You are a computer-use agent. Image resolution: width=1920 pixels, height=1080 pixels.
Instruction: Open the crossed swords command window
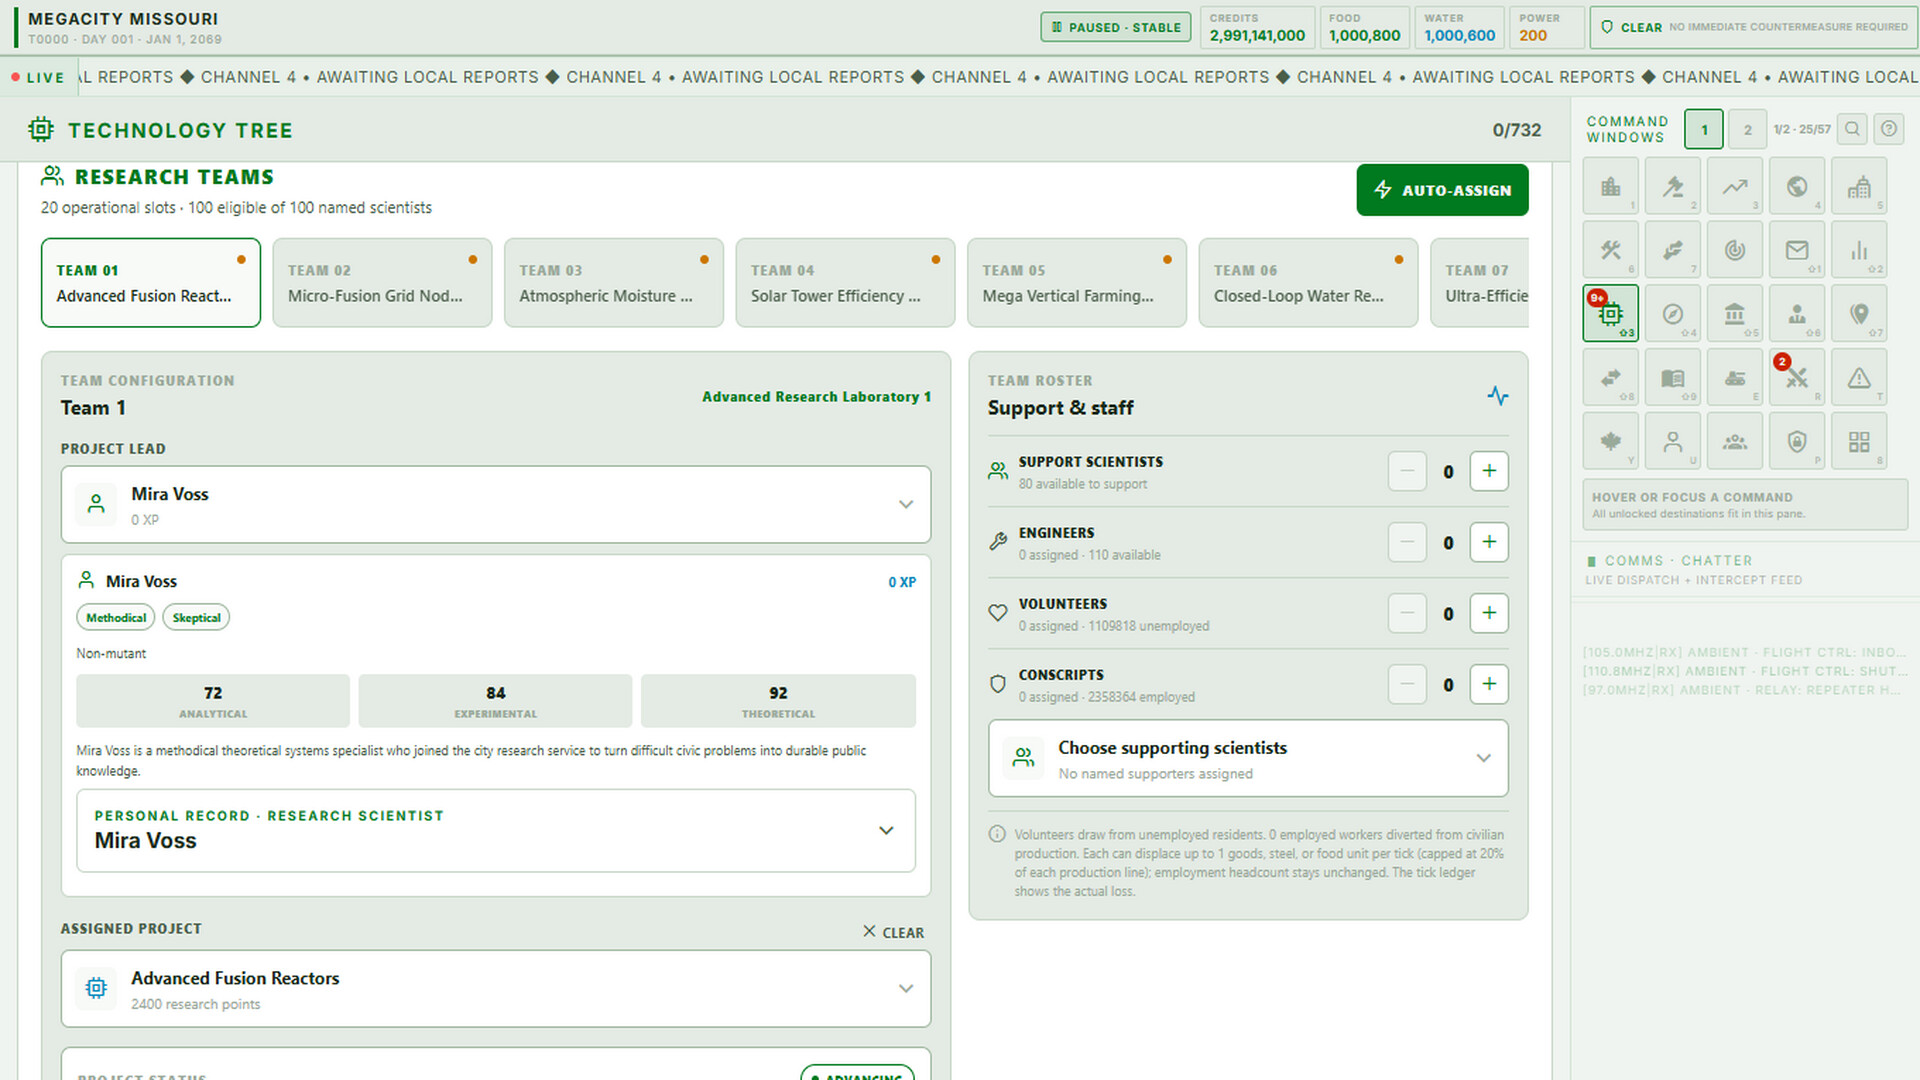[x=1797, y=378]
